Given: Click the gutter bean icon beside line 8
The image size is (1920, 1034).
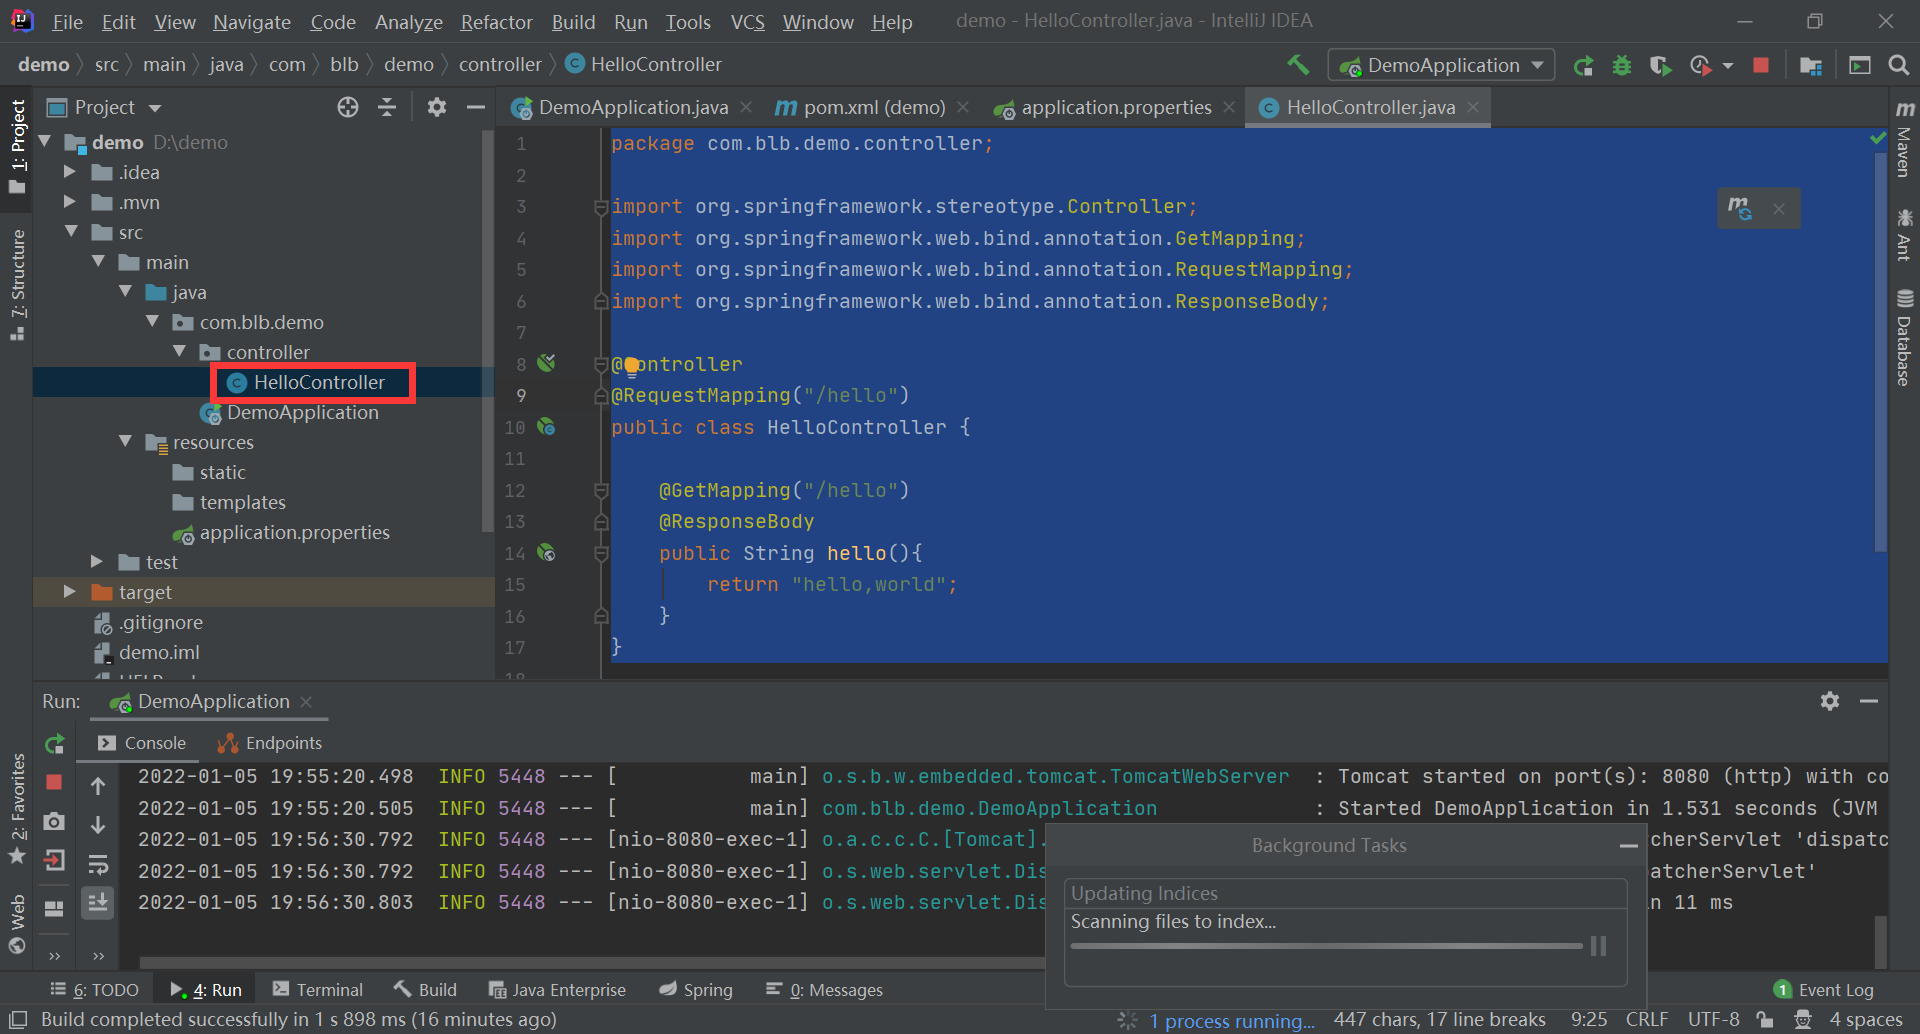Looking at the screenshot, I should (x=546, y=363).
